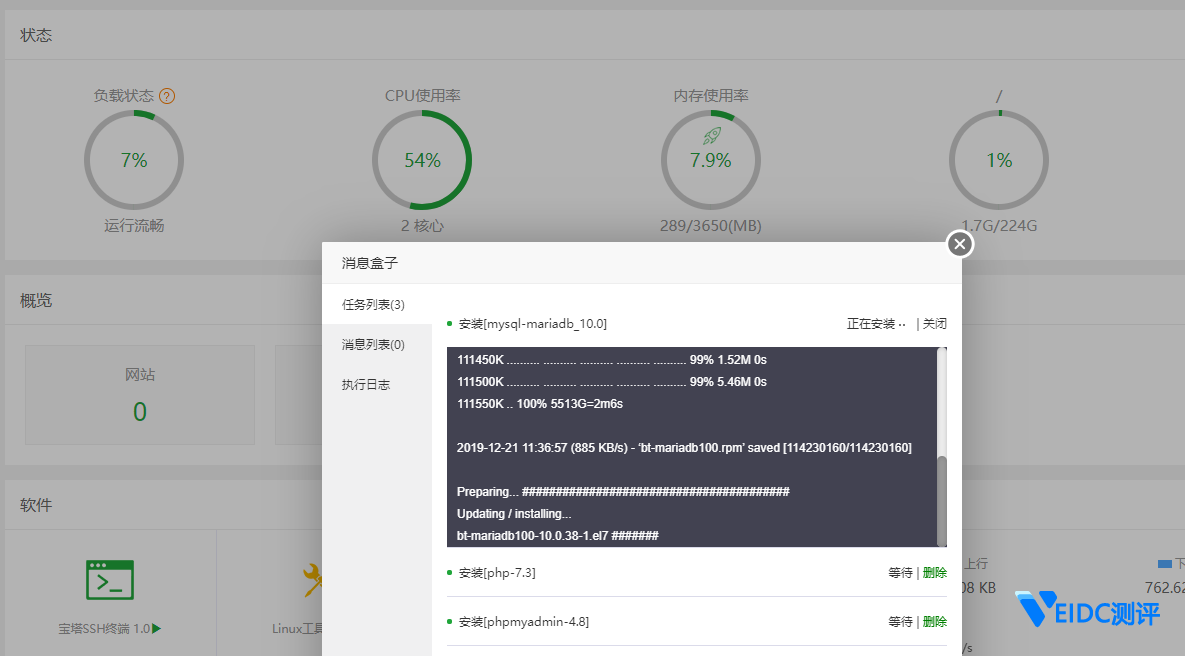The width and height of the screenshot is (1185, 656).
Task: Select the 执行日志 tab
Action: 366,384
